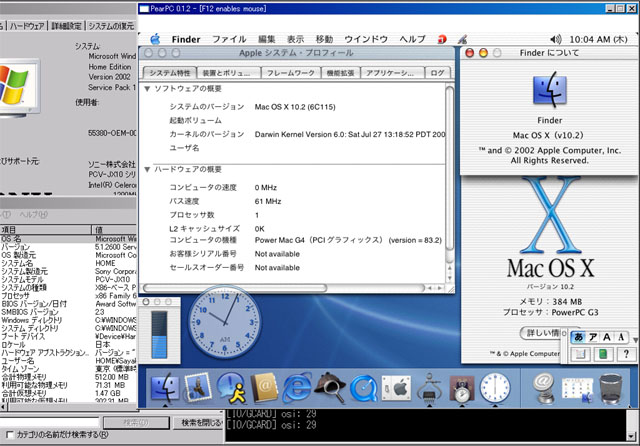Open the Apple menu
640x446 pixels.
coord(152,39)
